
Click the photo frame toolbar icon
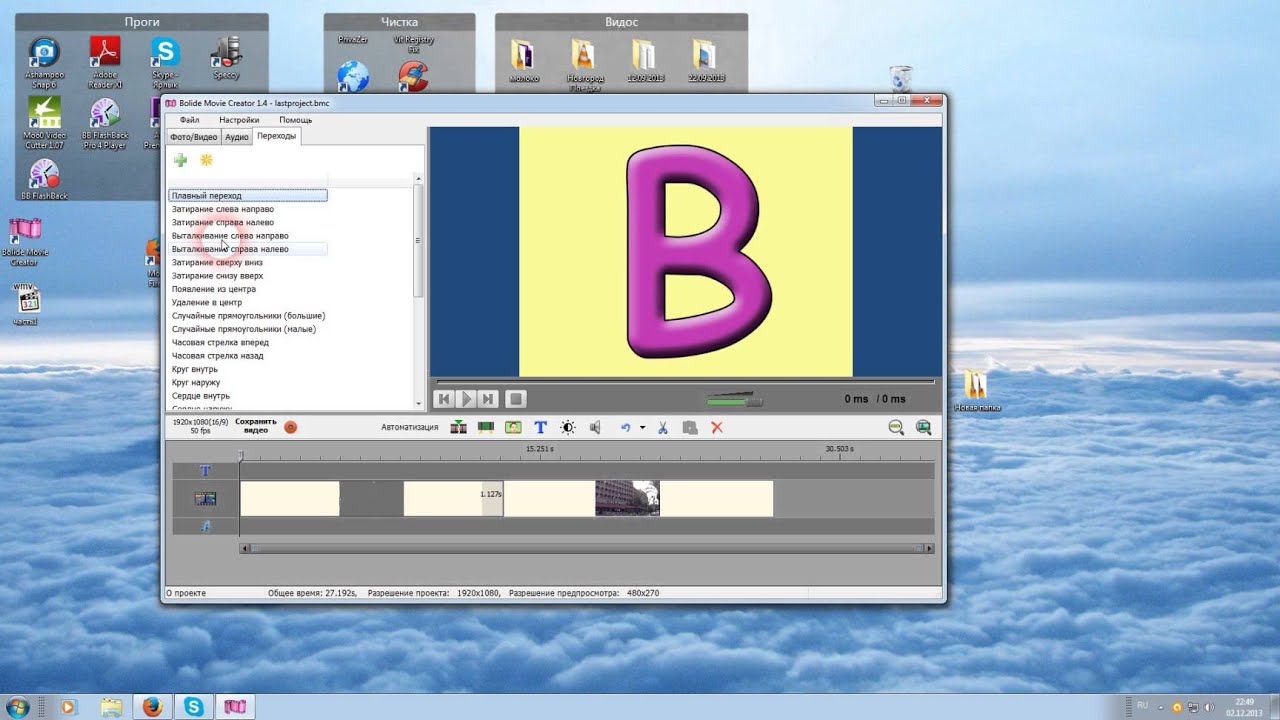[x=513, y=427]
